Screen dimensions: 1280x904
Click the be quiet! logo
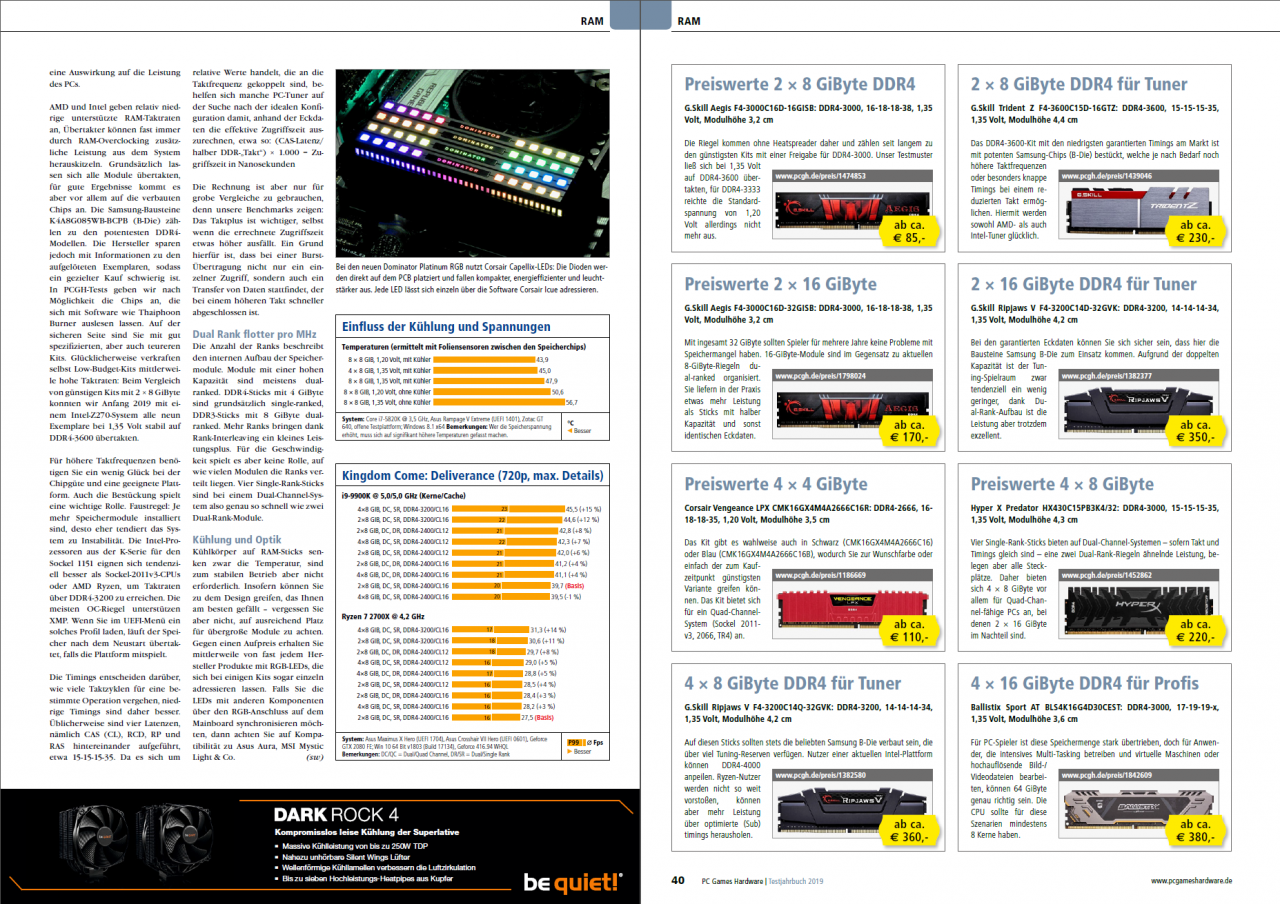pos(572,882)
